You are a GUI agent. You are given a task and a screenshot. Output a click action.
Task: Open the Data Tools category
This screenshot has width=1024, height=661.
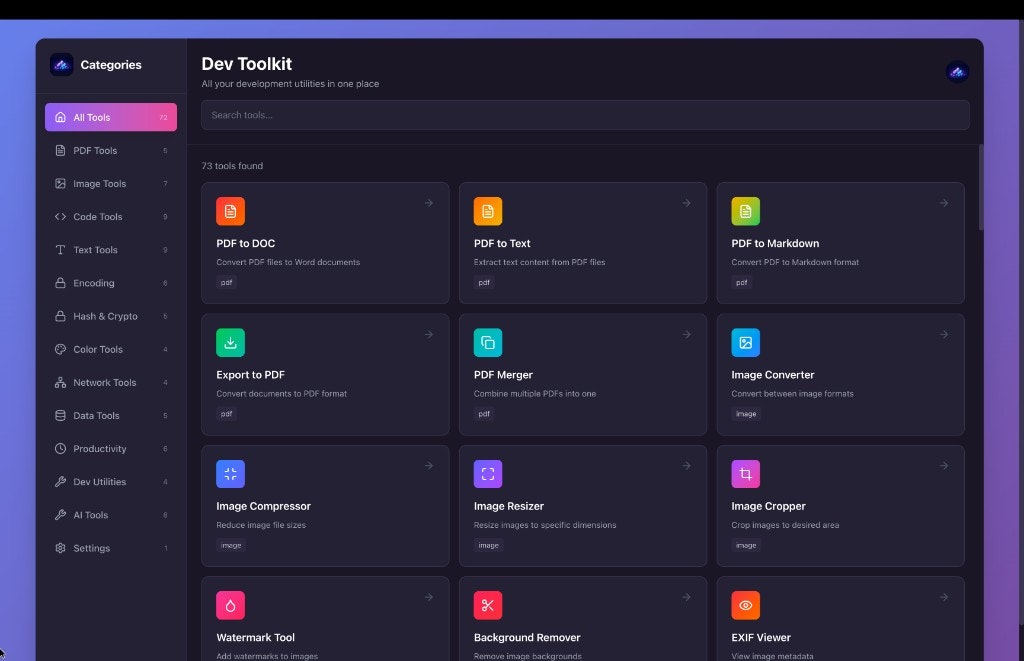pyautogui.click(x=111, y=415)
